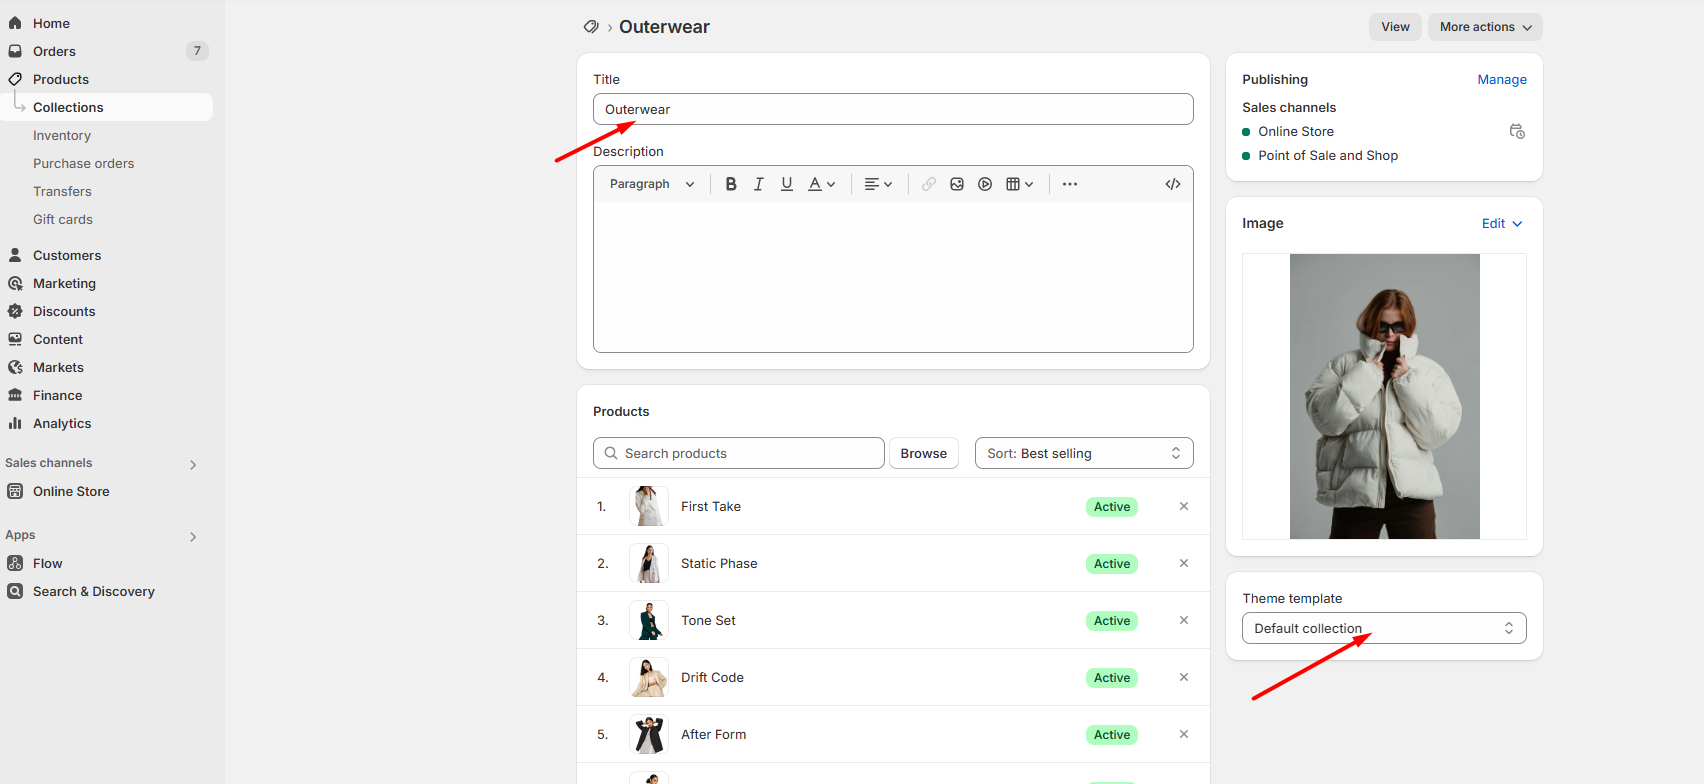Viewport: 1704px width, 784px height.
Task: Click the insert link icon
Action: (x=929, y=184)
